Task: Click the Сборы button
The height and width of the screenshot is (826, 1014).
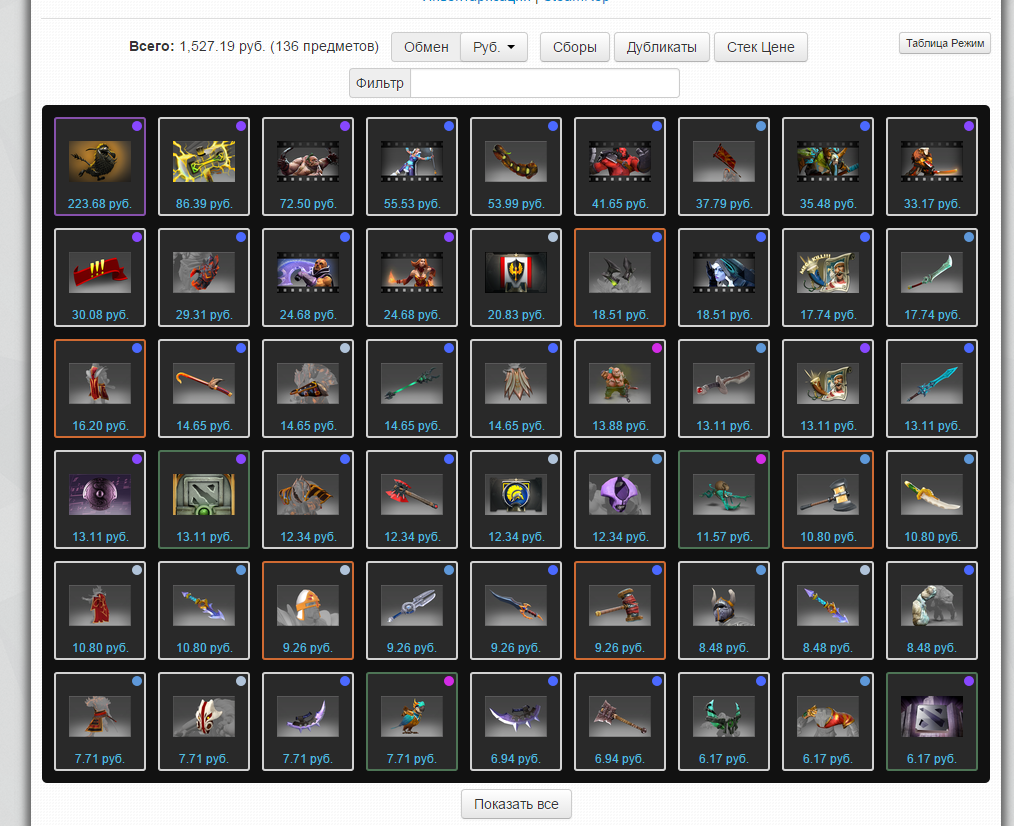Action: coord(574,47)
